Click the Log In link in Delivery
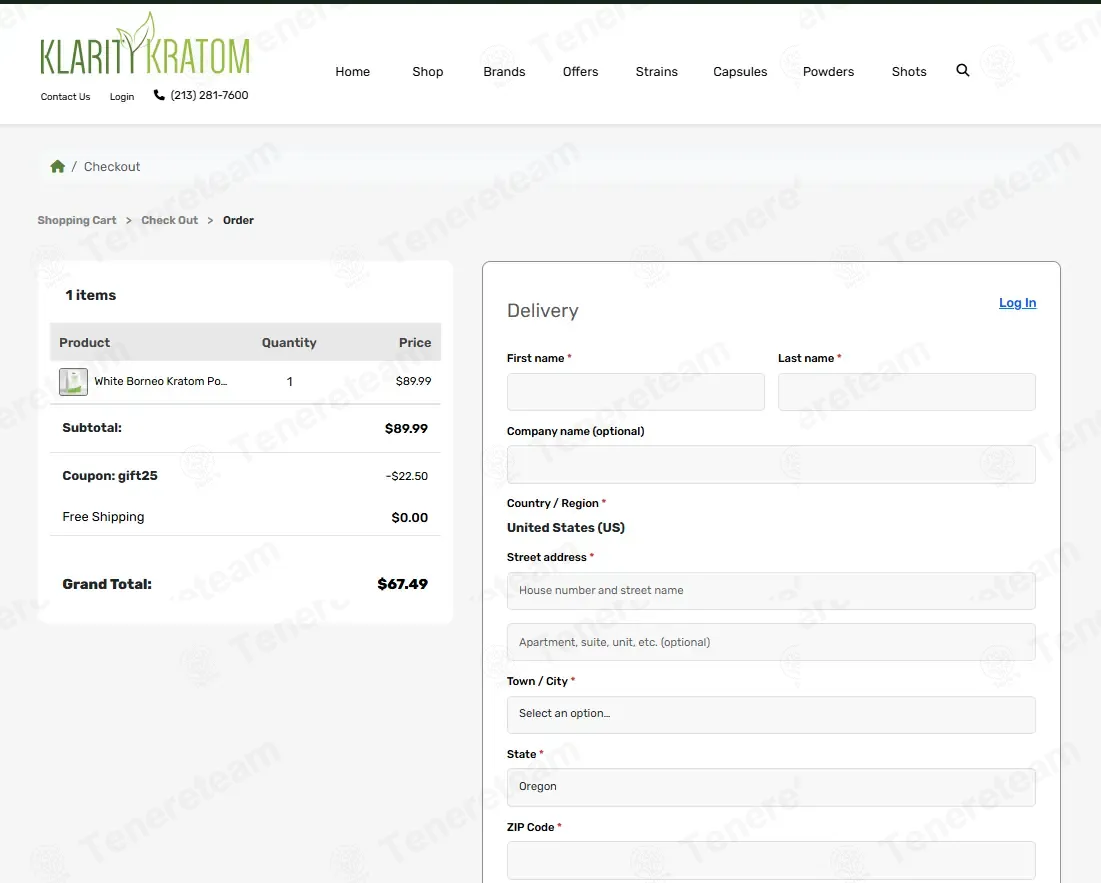The height and width of the screenshot is (883, 1101). (1017, 303)
